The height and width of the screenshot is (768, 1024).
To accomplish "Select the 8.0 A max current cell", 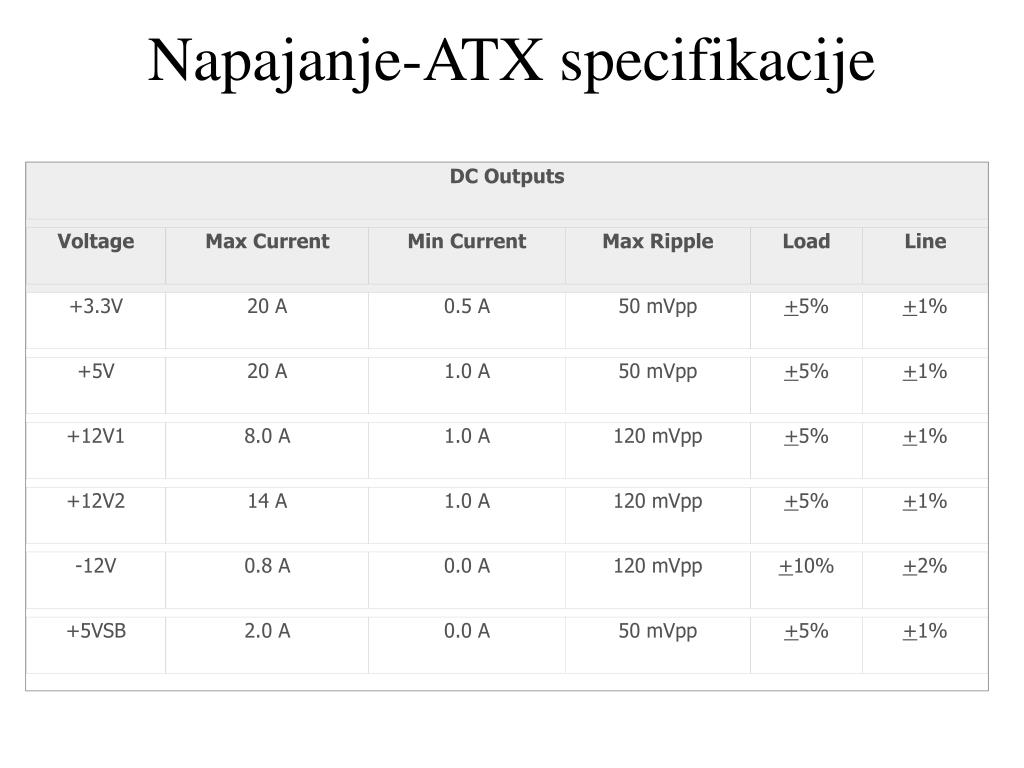I will (267, 436).
